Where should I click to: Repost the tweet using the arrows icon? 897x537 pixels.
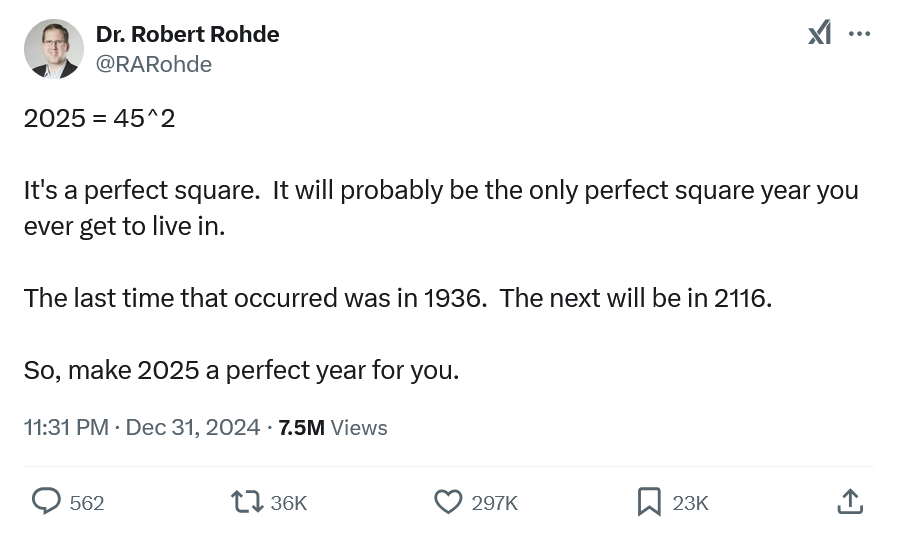coord(246,501)
